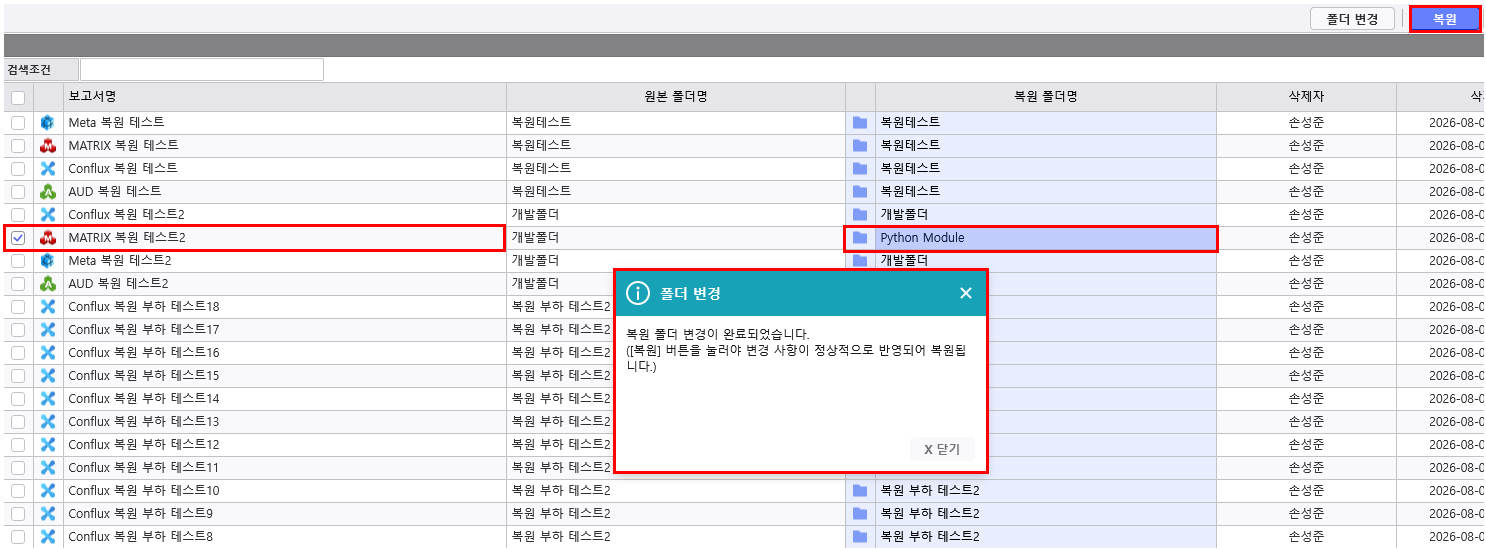The height and width of the screenshot is (550, 1486).
Task: Click the Meta 복원 테스트 report type icon
Action: [x=48, y=122]
